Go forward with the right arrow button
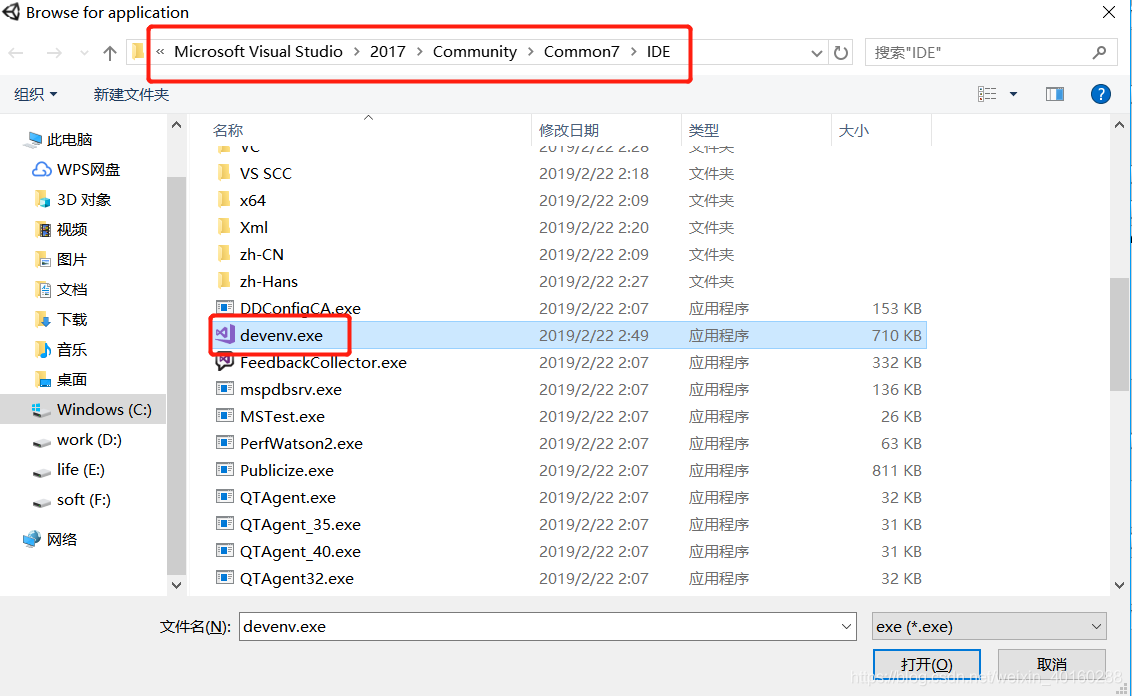Screen dimensions: 1132x696 (x=54, y=53)
